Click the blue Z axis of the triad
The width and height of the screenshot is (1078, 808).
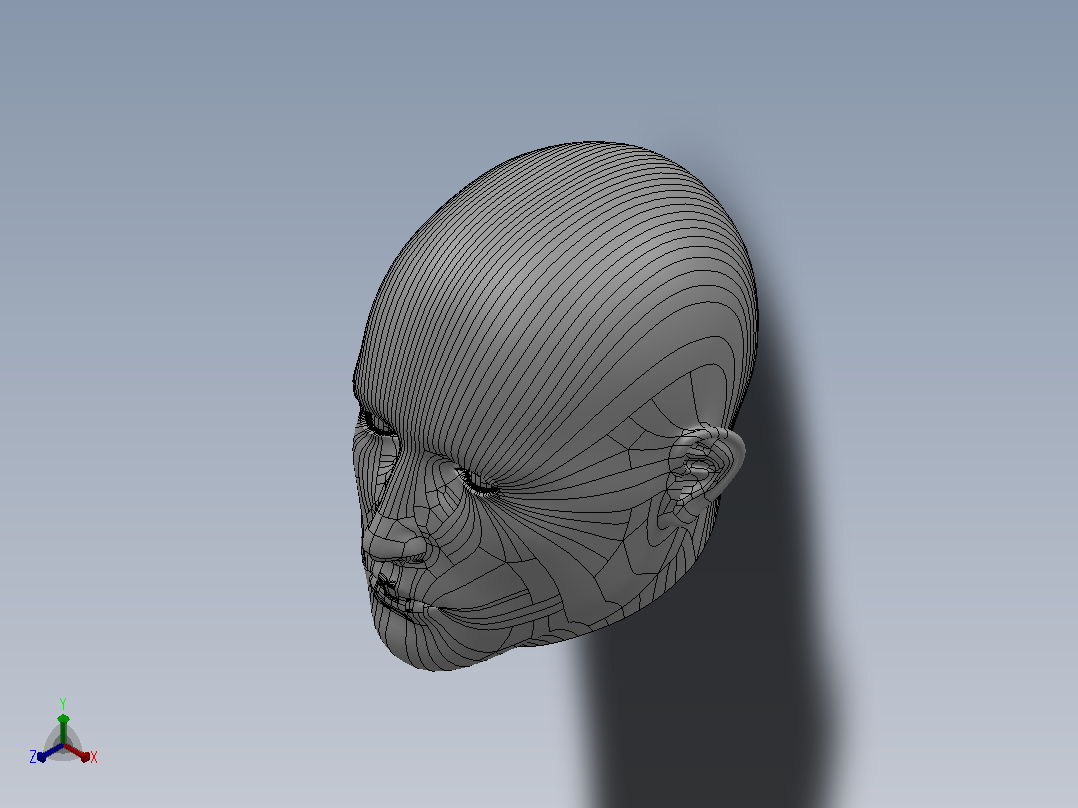pyautogui.click(x=50, y=752)
